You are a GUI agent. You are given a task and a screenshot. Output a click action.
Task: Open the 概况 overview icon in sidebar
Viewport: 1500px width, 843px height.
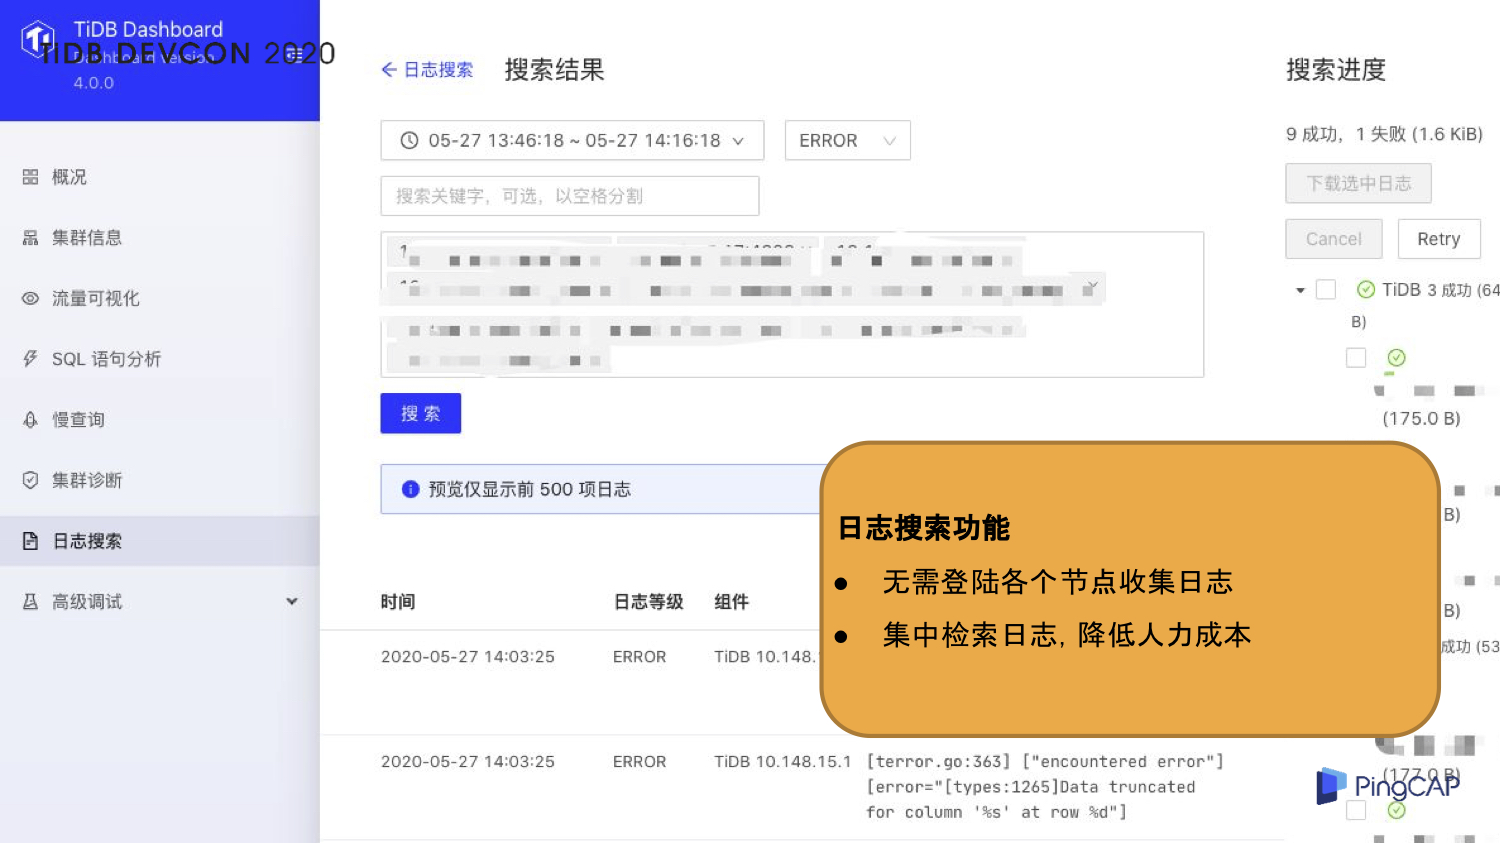pyautogui.click(x=30, y=177)
